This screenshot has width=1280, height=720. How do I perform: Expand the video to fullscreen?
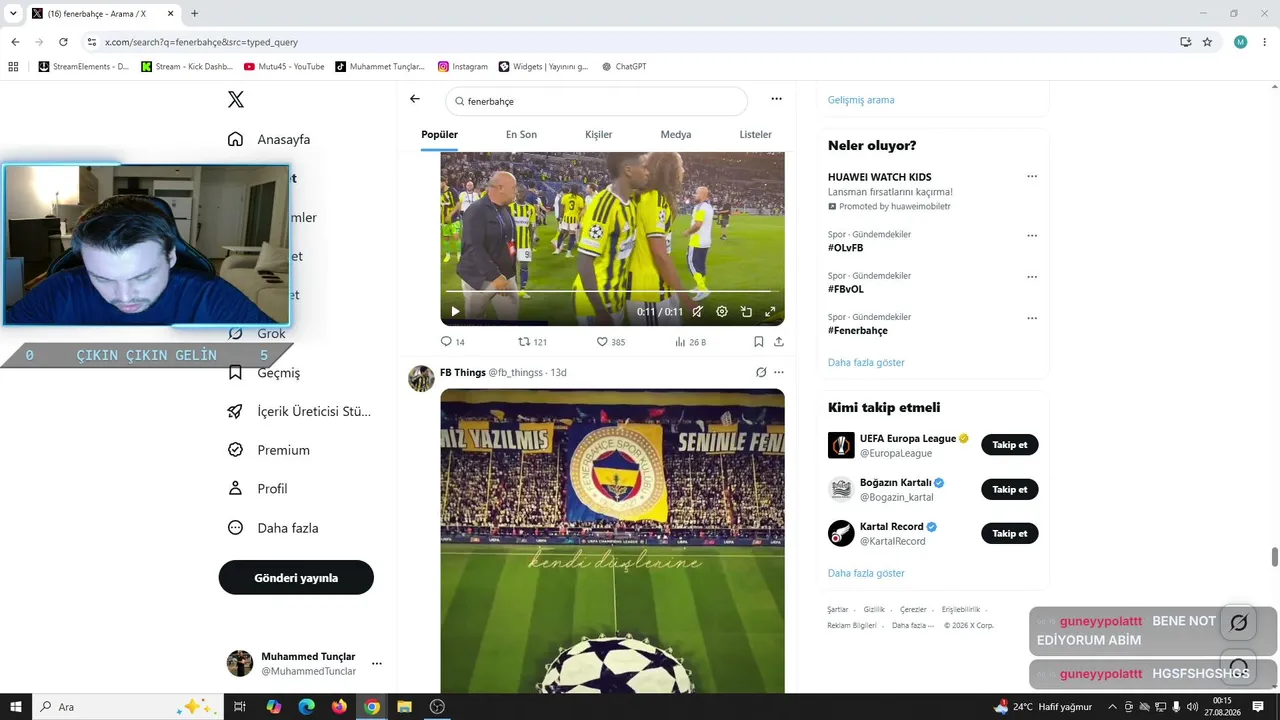tap(770, 312)
